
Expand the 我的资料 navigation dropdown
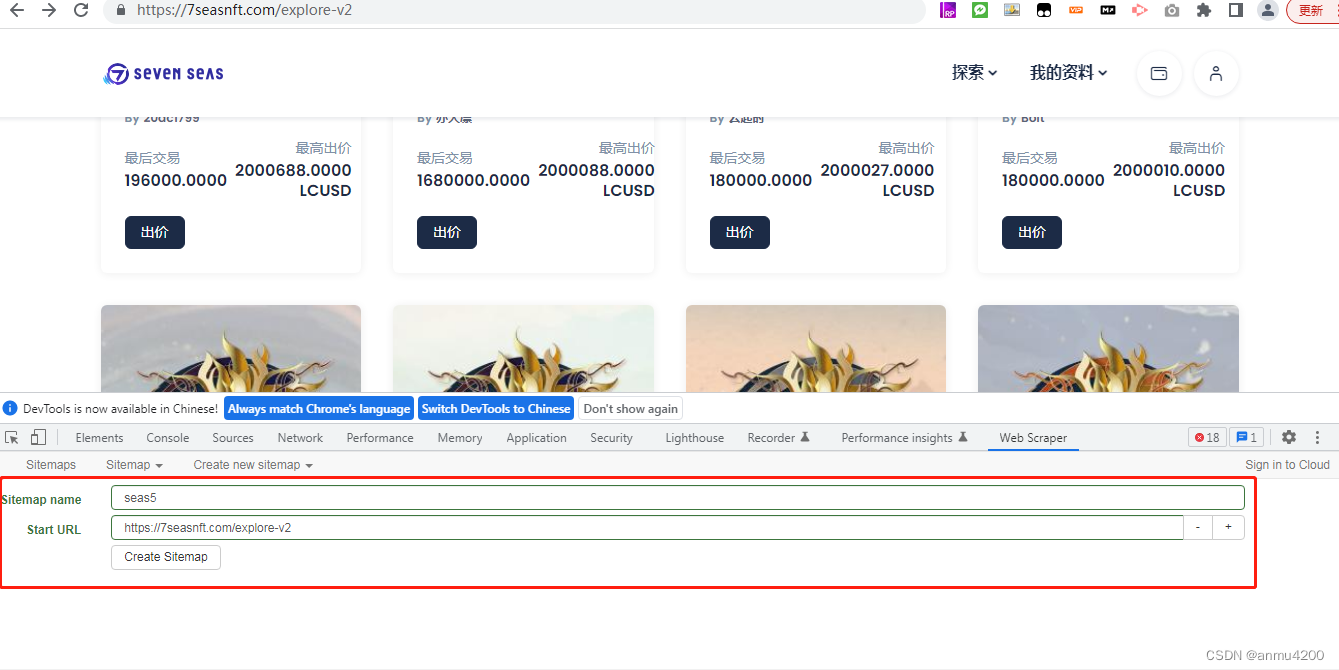tap(1069, 73)
